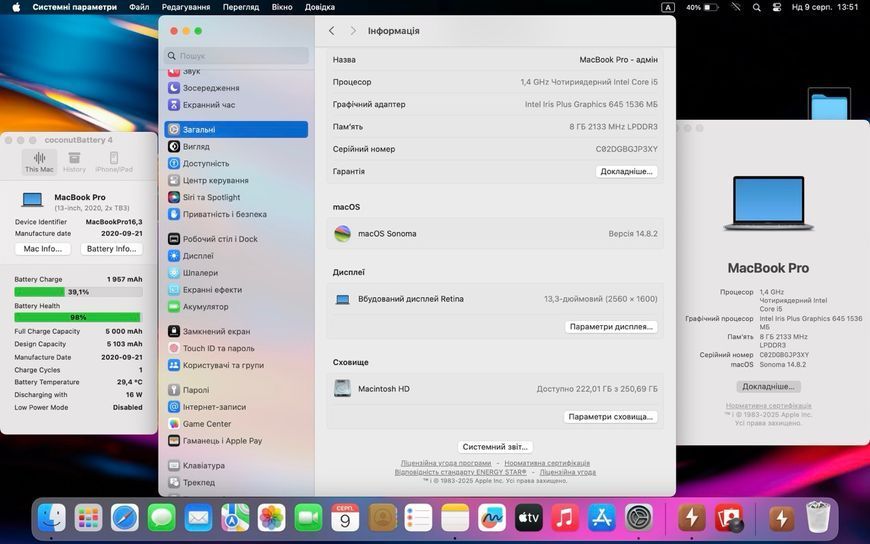Open Ліцензійна угода програми link
The width and height of the screenshot is (870, 544).
446,463
